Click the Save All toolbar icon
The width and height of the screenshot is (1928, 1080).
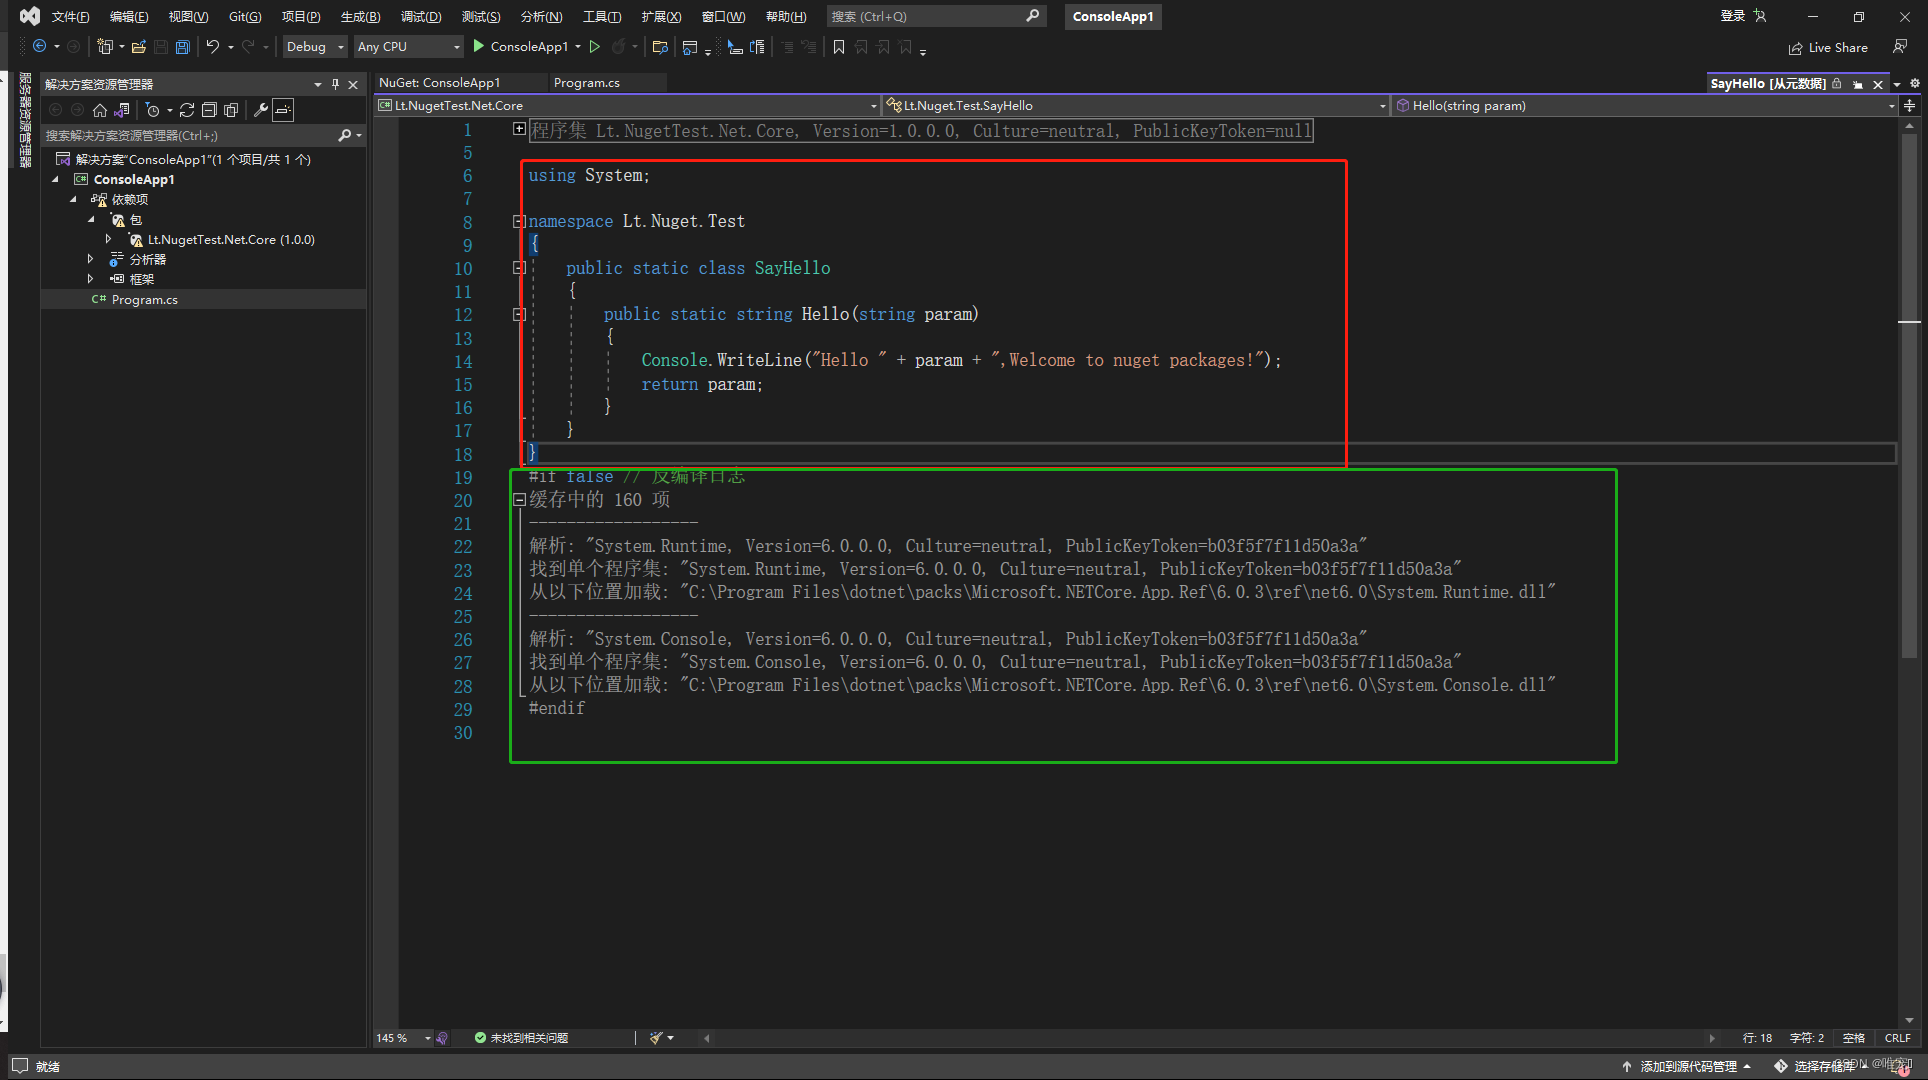click(x=182, y=47)
